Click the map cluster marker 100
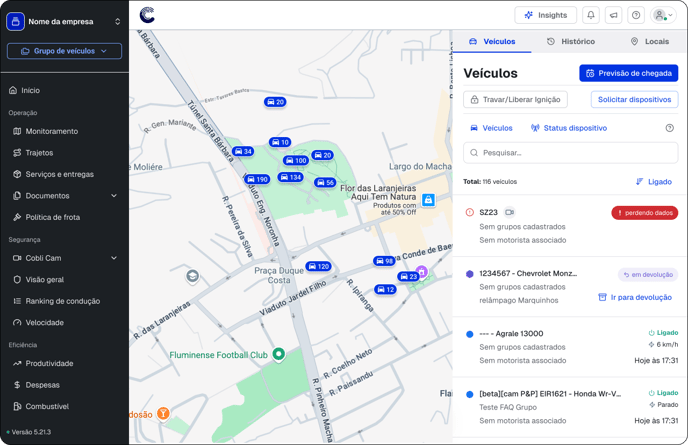Image resolution: width=688 pixels, height=445 pixels. pos(296,161)
